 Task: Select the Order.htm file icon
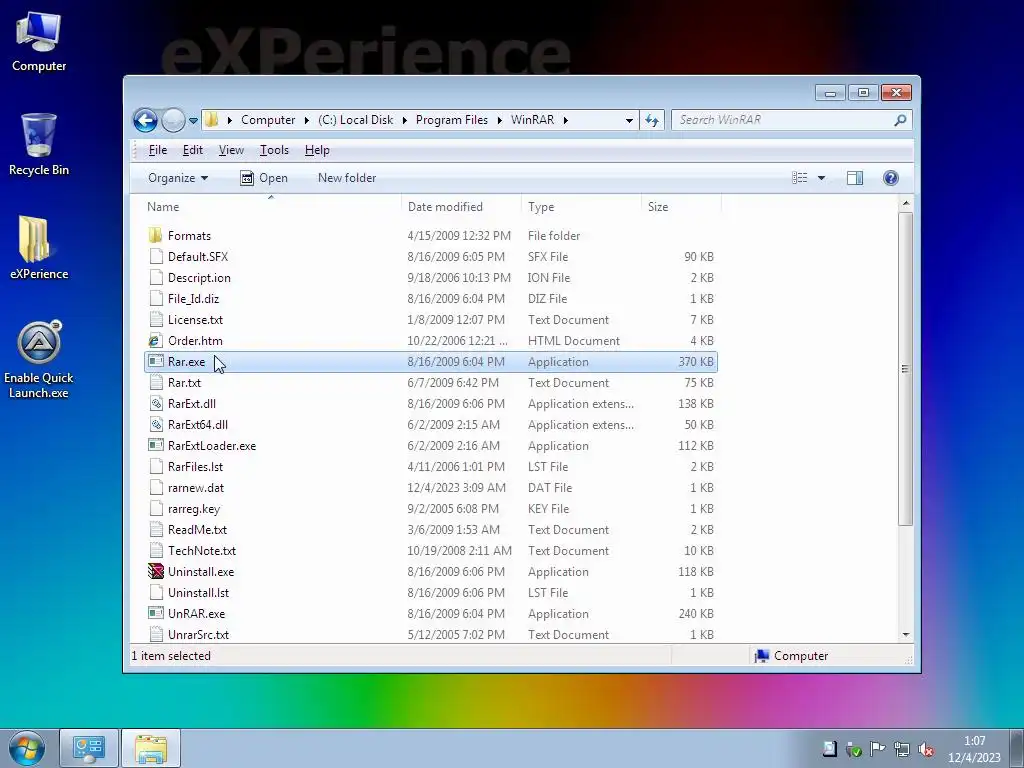[155, 341]
